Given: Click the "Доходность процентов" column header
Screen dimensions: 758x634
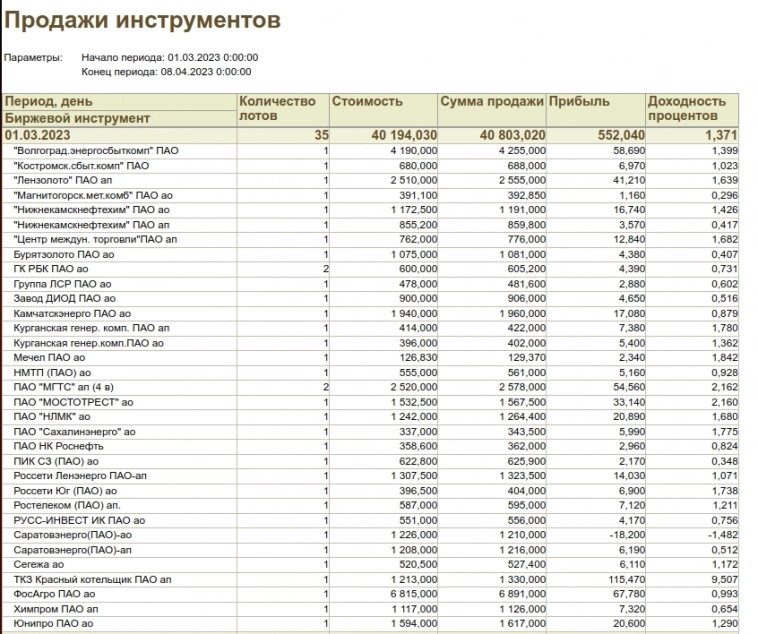Looking at the screenshot, I should [686, 109].
